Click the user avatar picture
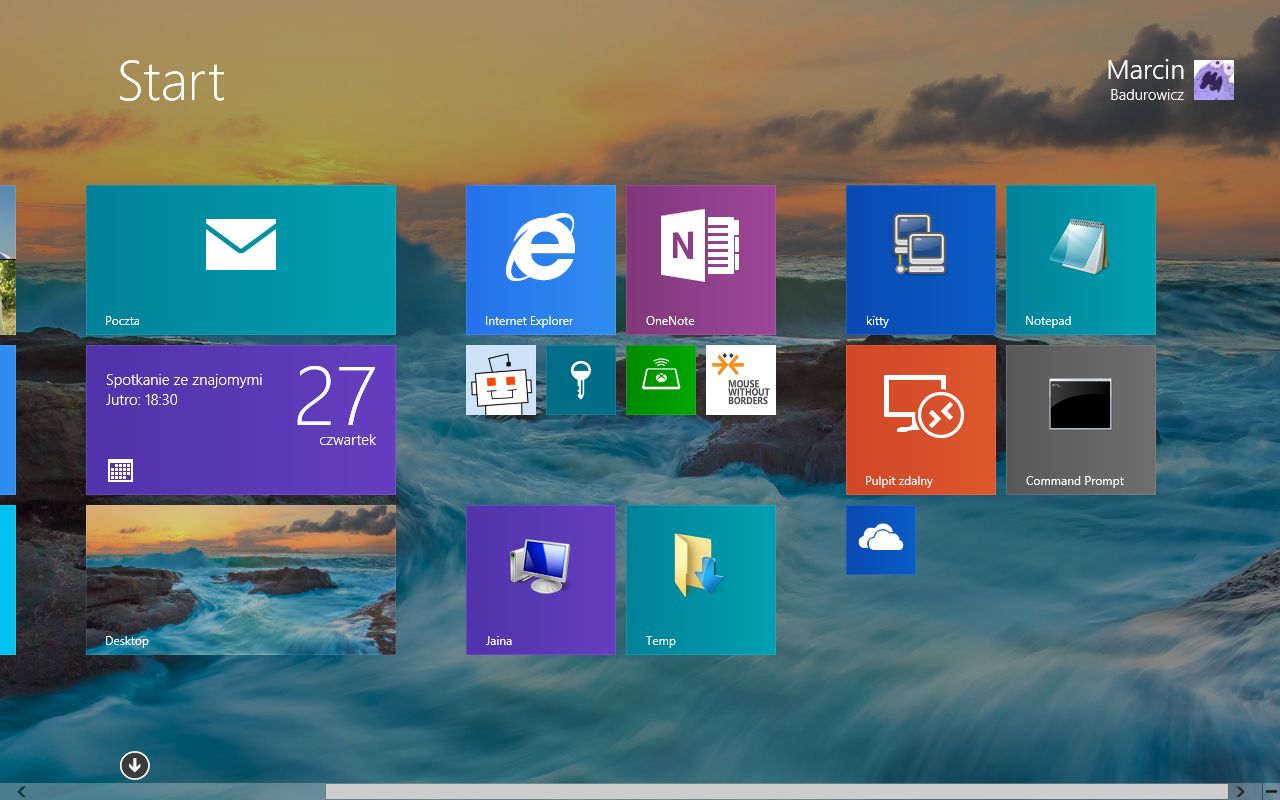1280x800 pixels. [1214, 80]
